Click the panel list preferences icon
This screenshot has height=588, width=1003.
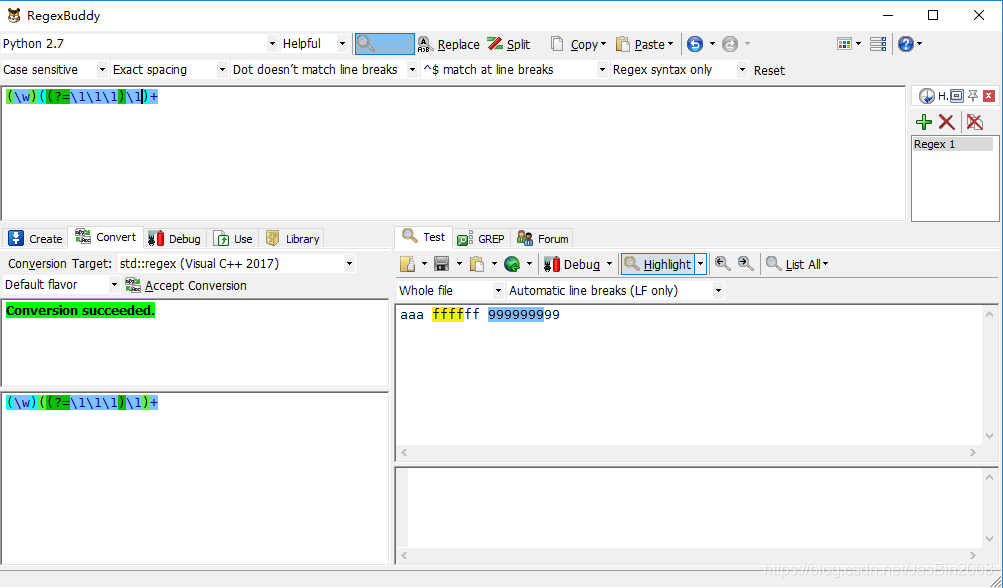pos(878,44)
